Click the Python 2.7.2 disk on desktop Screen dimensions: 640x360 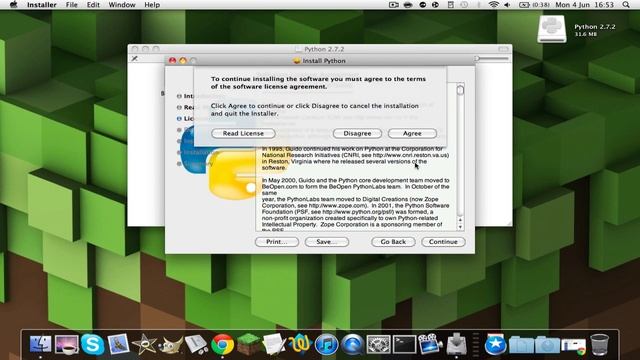click(x=551, y=29)
